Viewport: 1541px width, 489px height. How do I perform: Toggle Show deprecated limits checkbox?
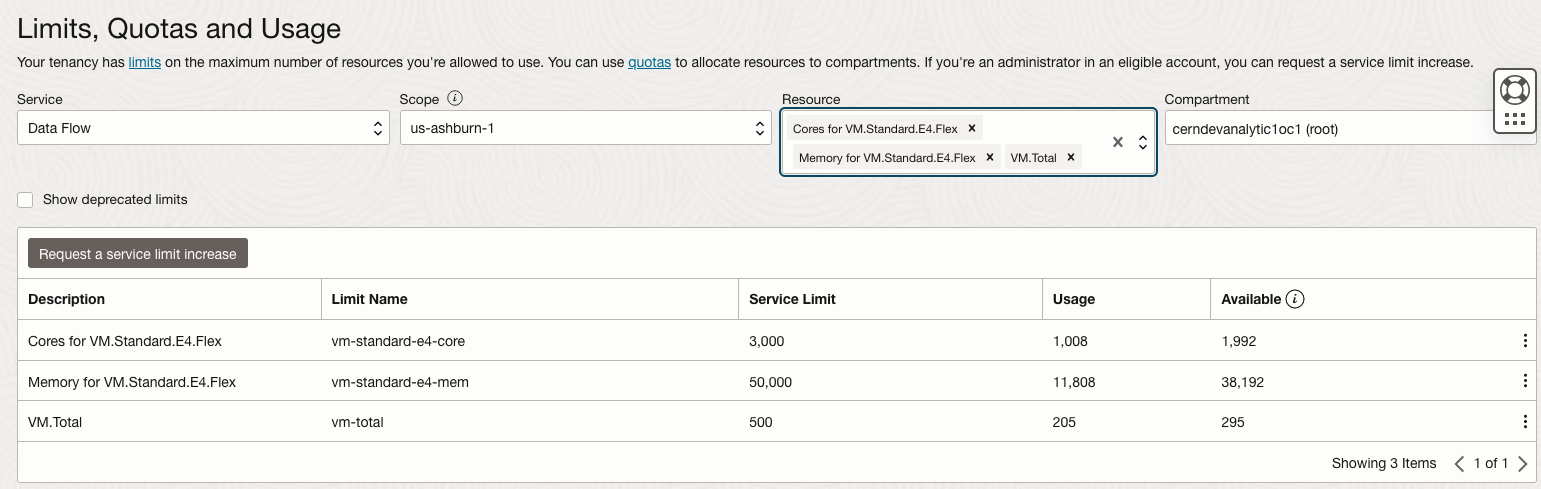point(26,199)
